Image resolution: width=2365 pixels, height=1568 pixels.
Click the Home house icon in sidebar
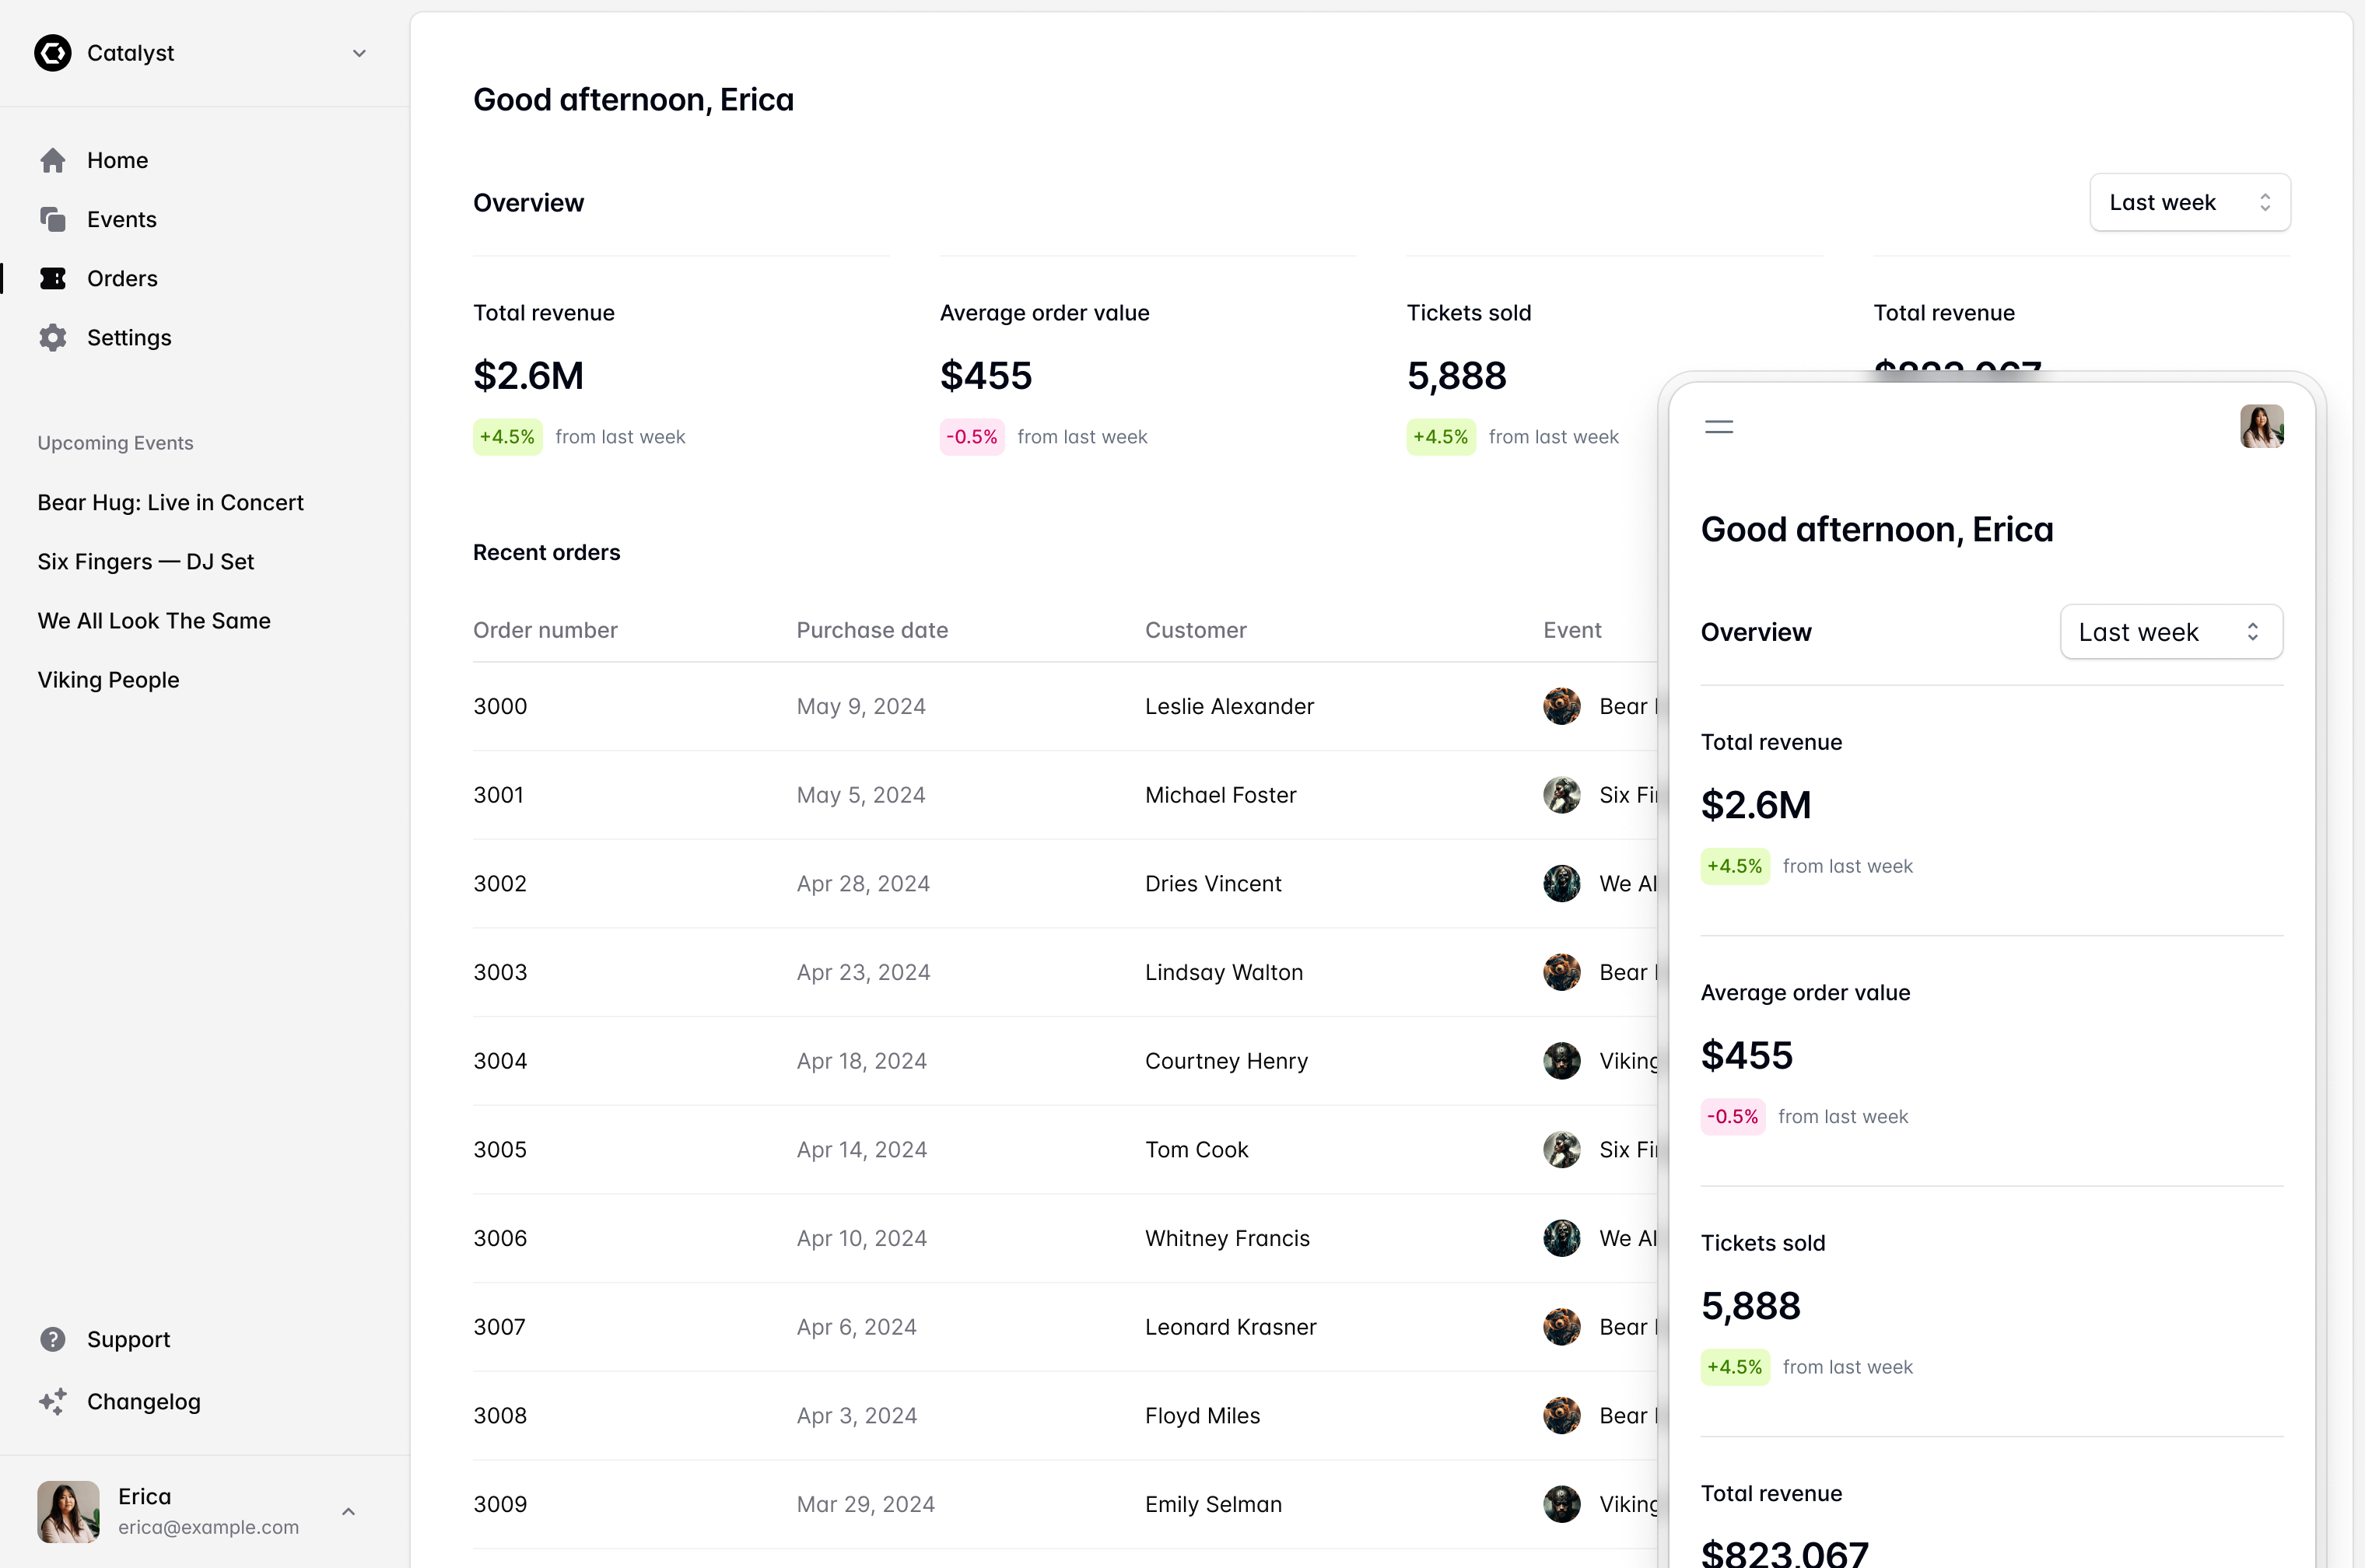53,160
